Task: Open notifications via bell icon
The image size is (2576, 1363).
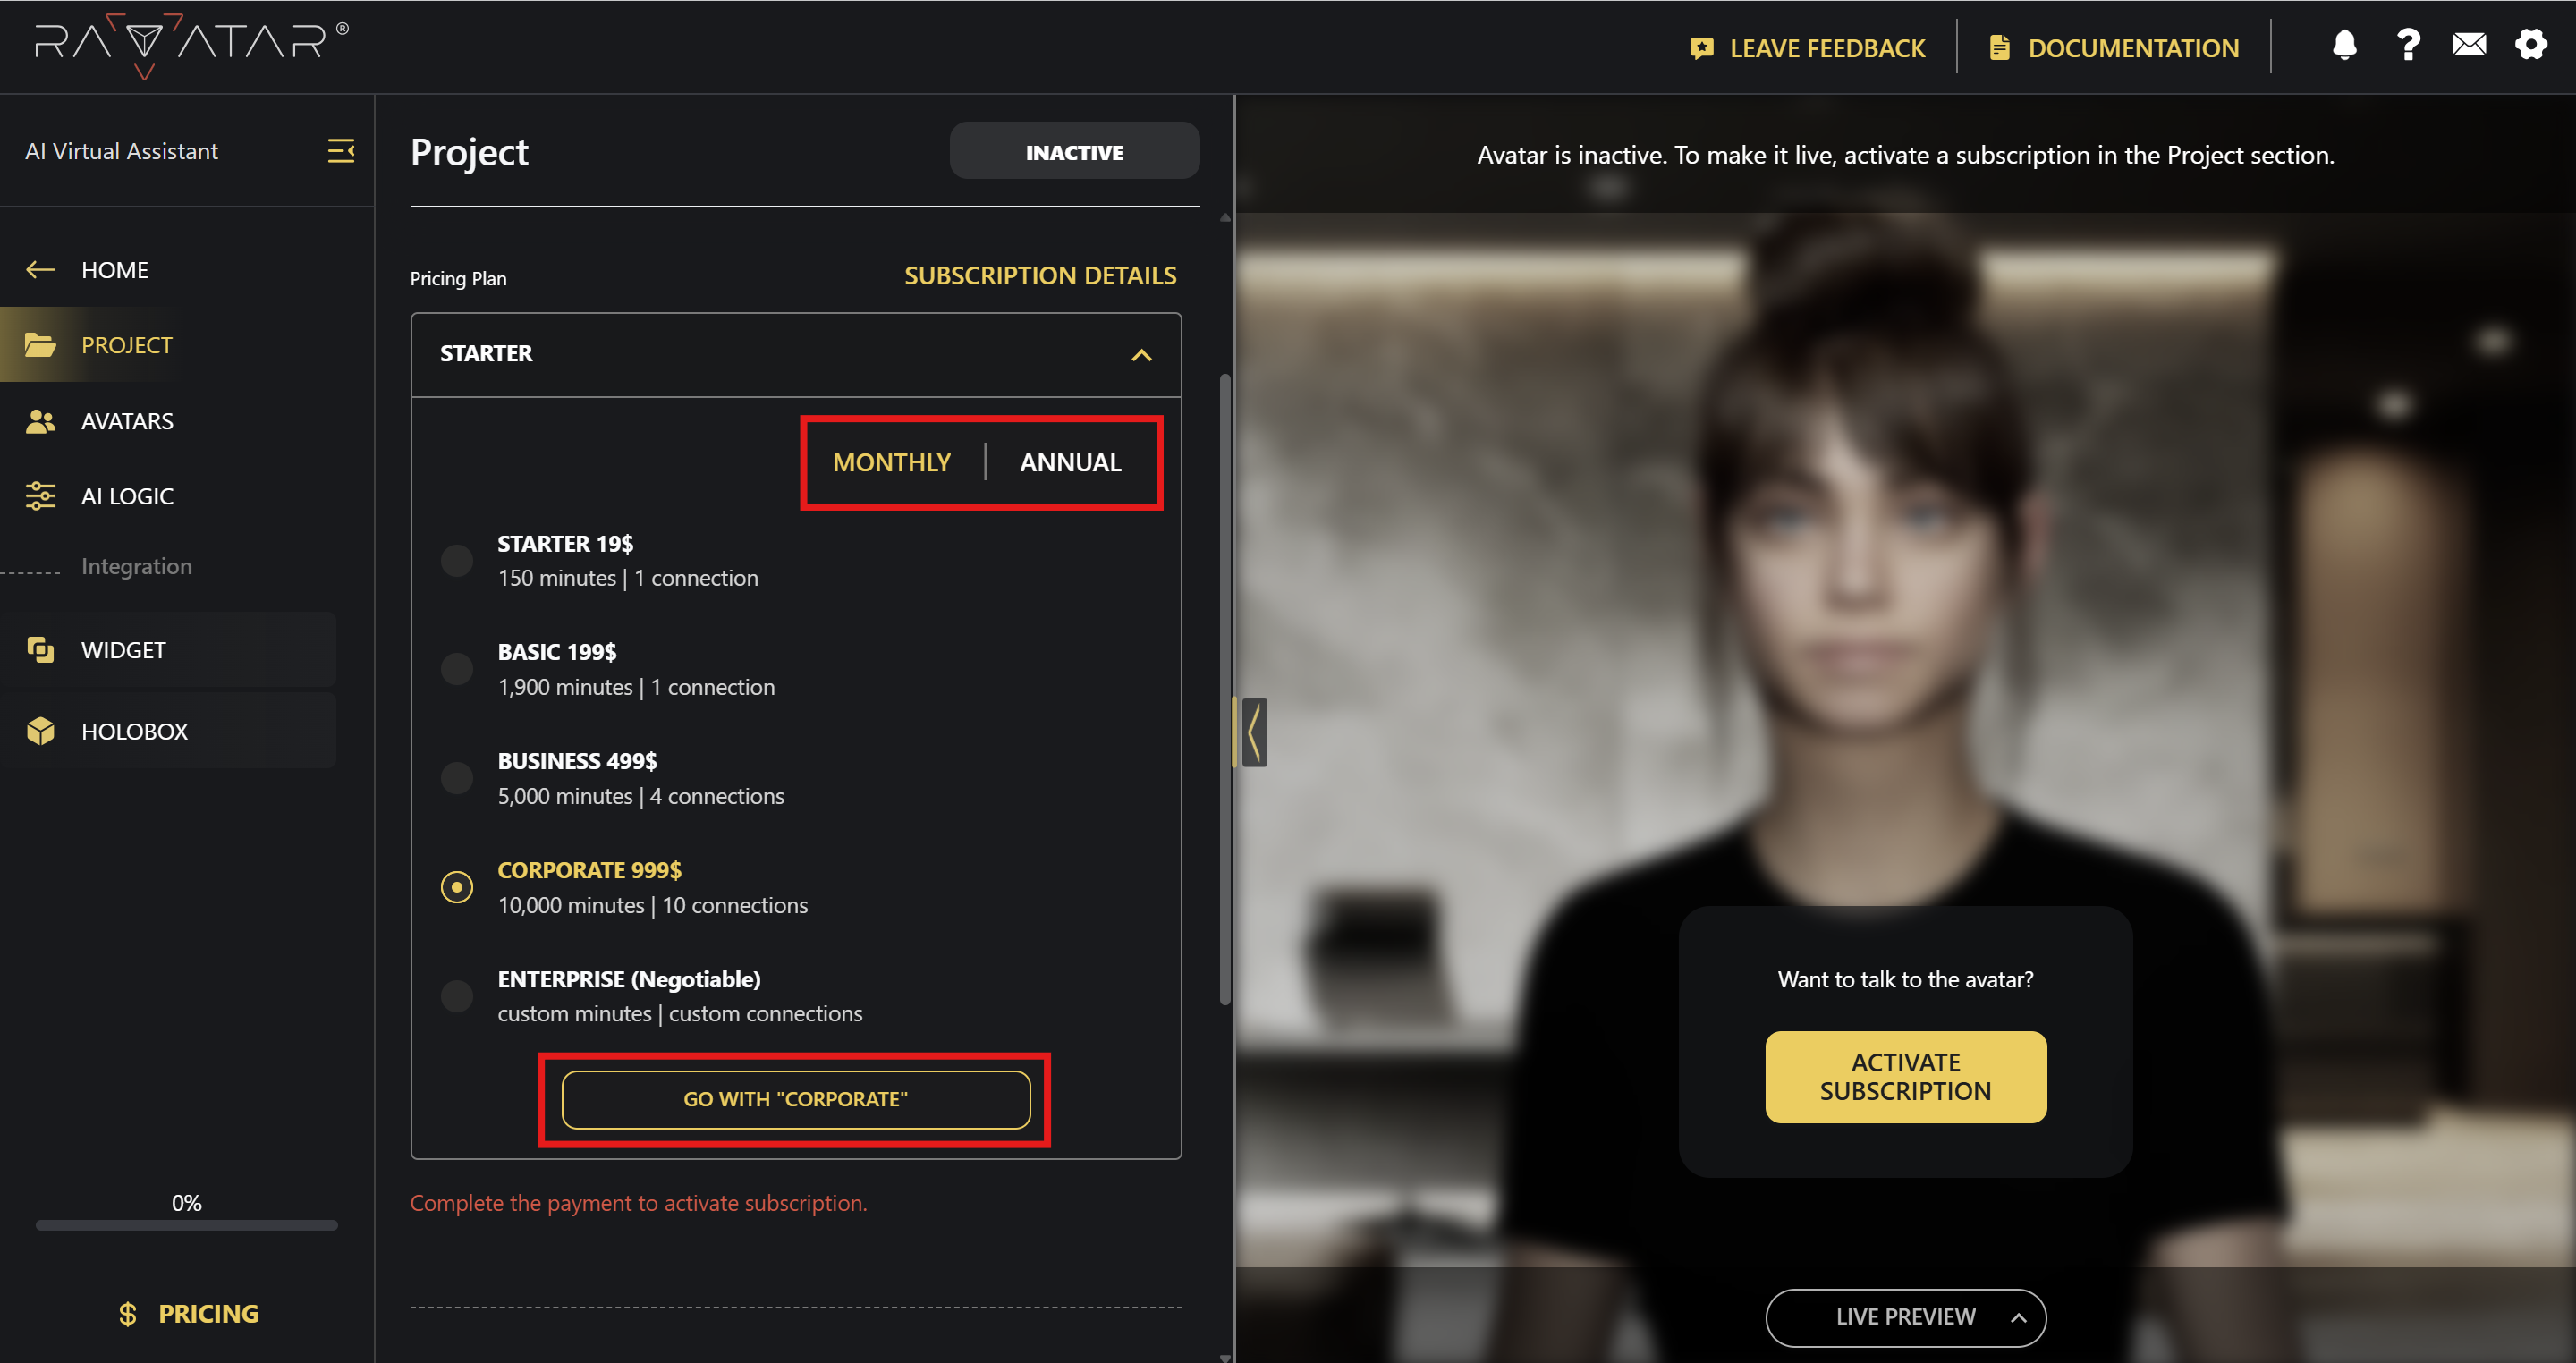Action: (2343, 45)
